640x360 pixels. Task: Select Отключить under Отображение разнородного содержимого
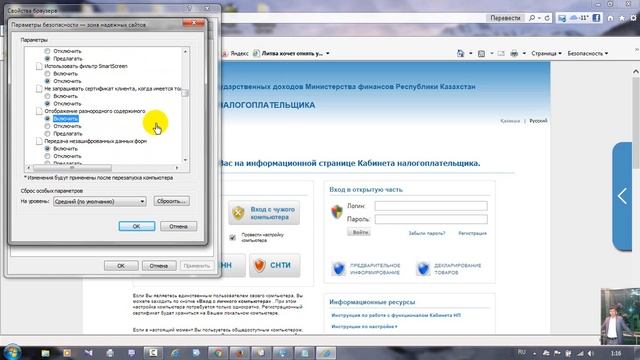tap(47, 126)
